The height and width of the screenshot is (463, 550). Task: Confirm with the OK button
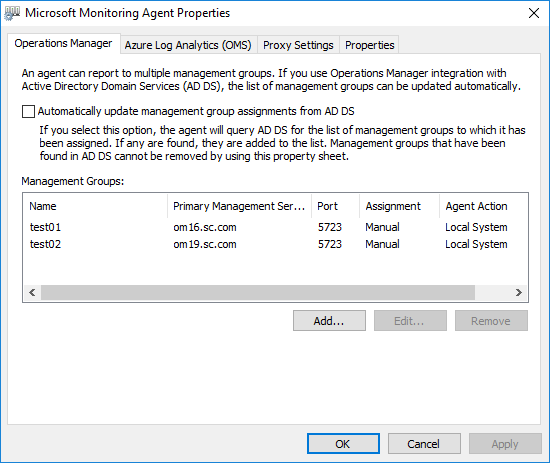click(x=343, y=444)
